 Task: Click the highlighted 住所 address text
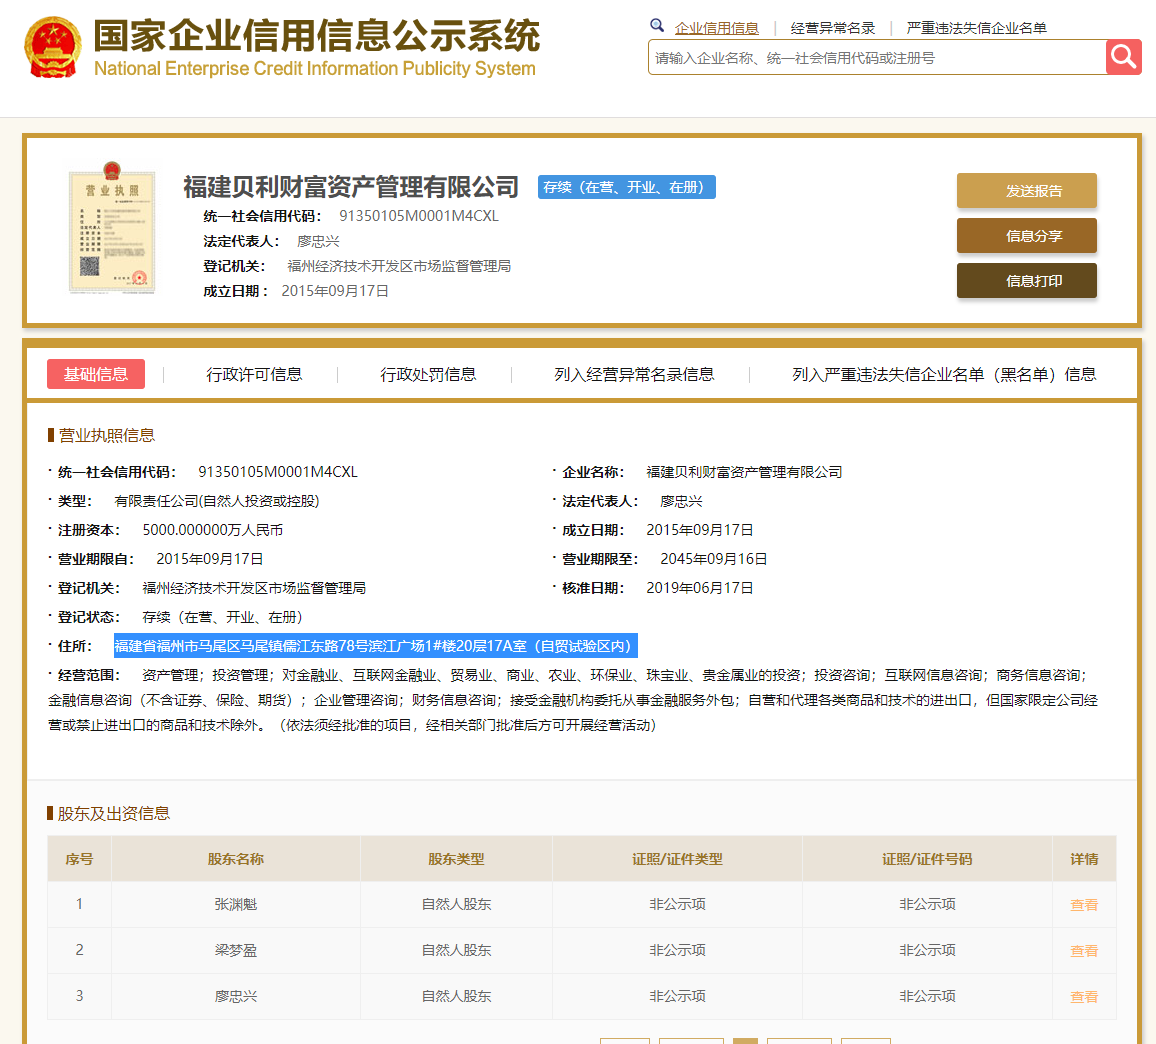[x=374, y=646]
